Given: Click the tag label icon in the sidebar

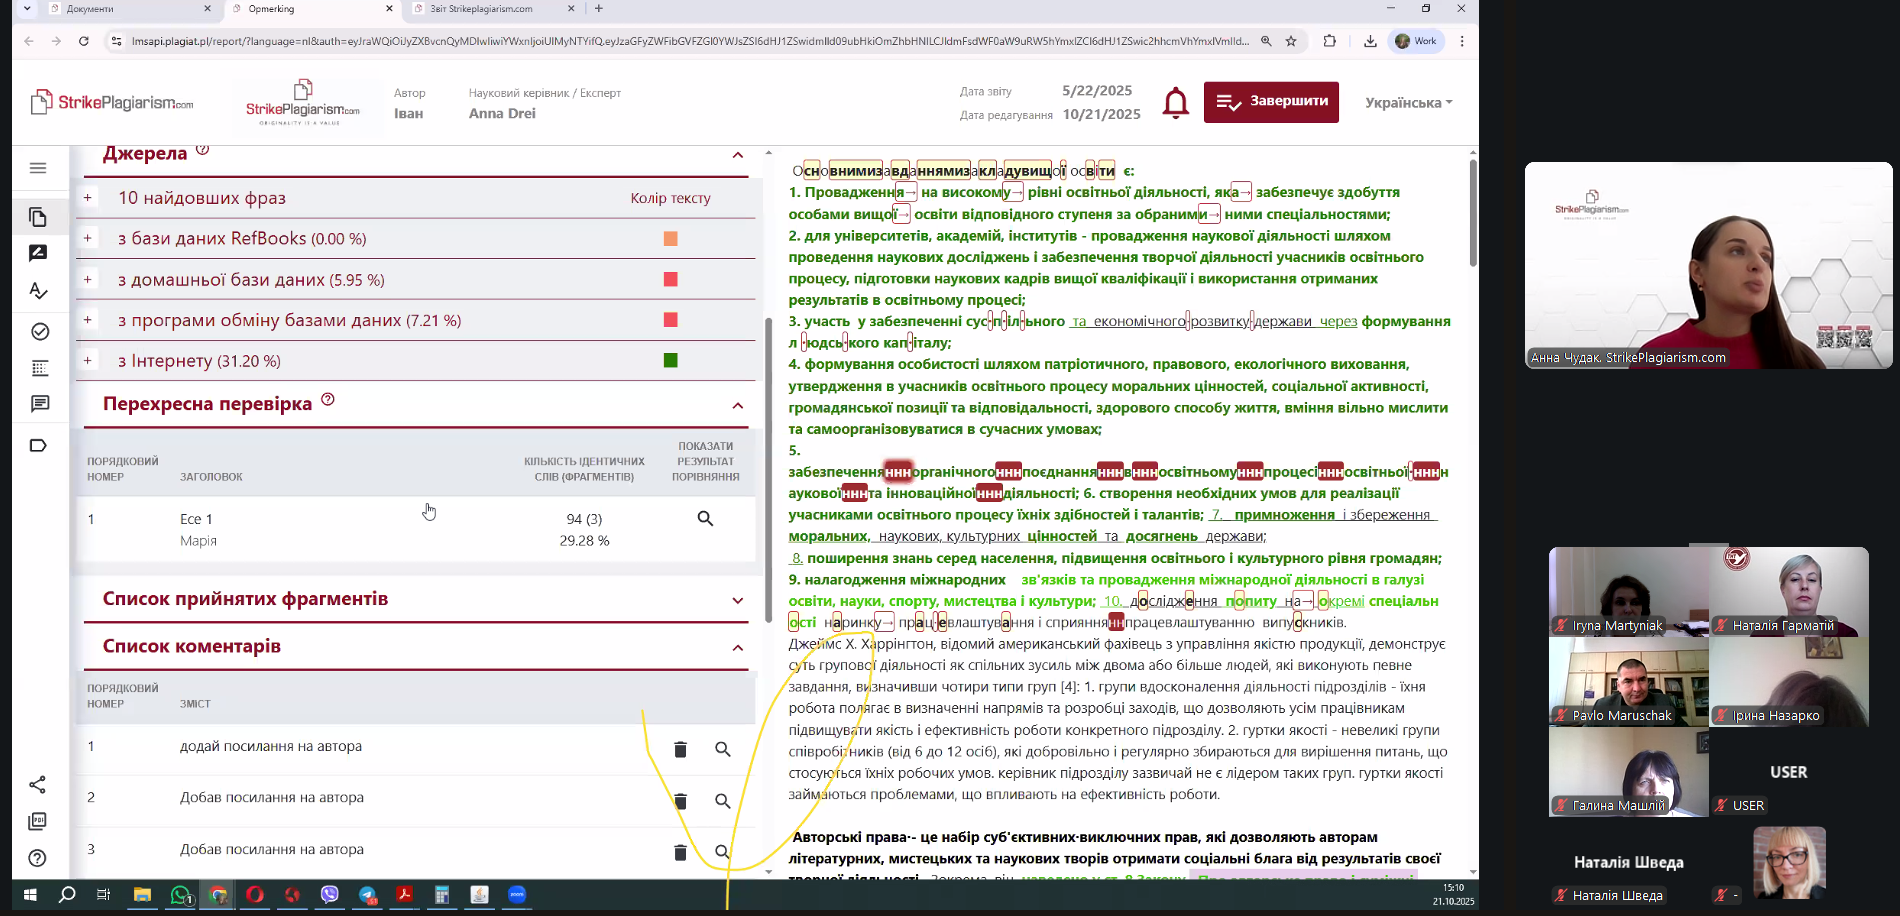Looking at the screenshot, I should [x=38, y=446].
